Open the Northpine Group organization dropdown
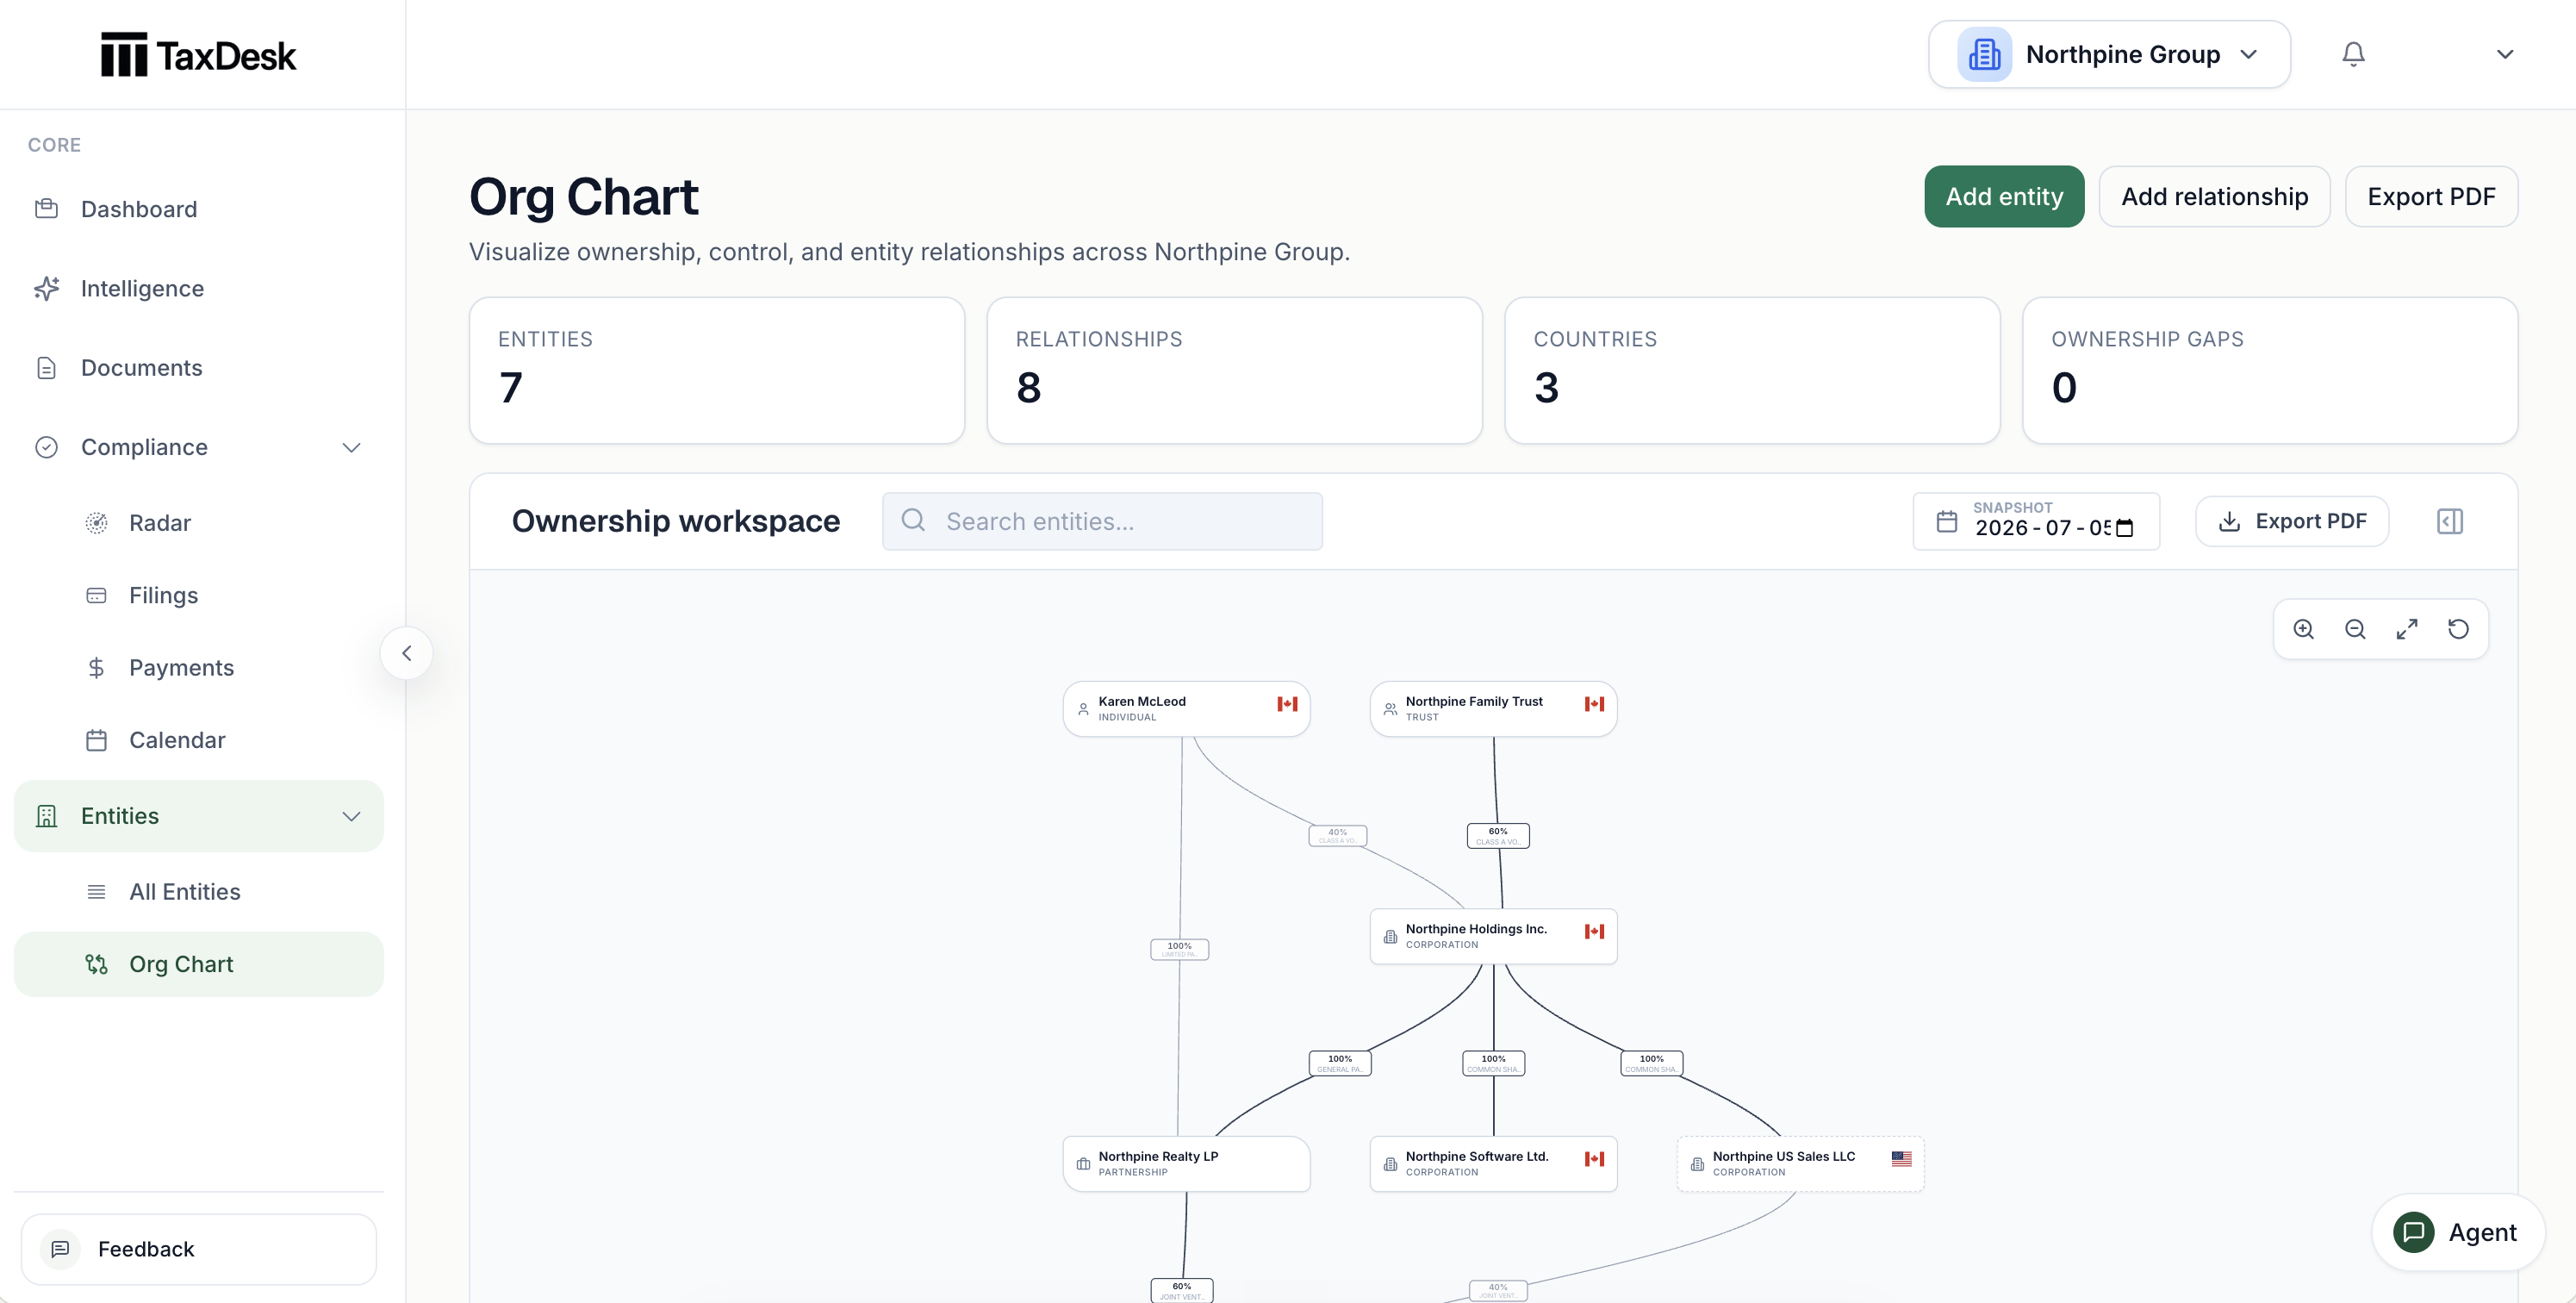This screenshot has height=1303, width=2576. pyautogui.click(x=2109, y=54)
